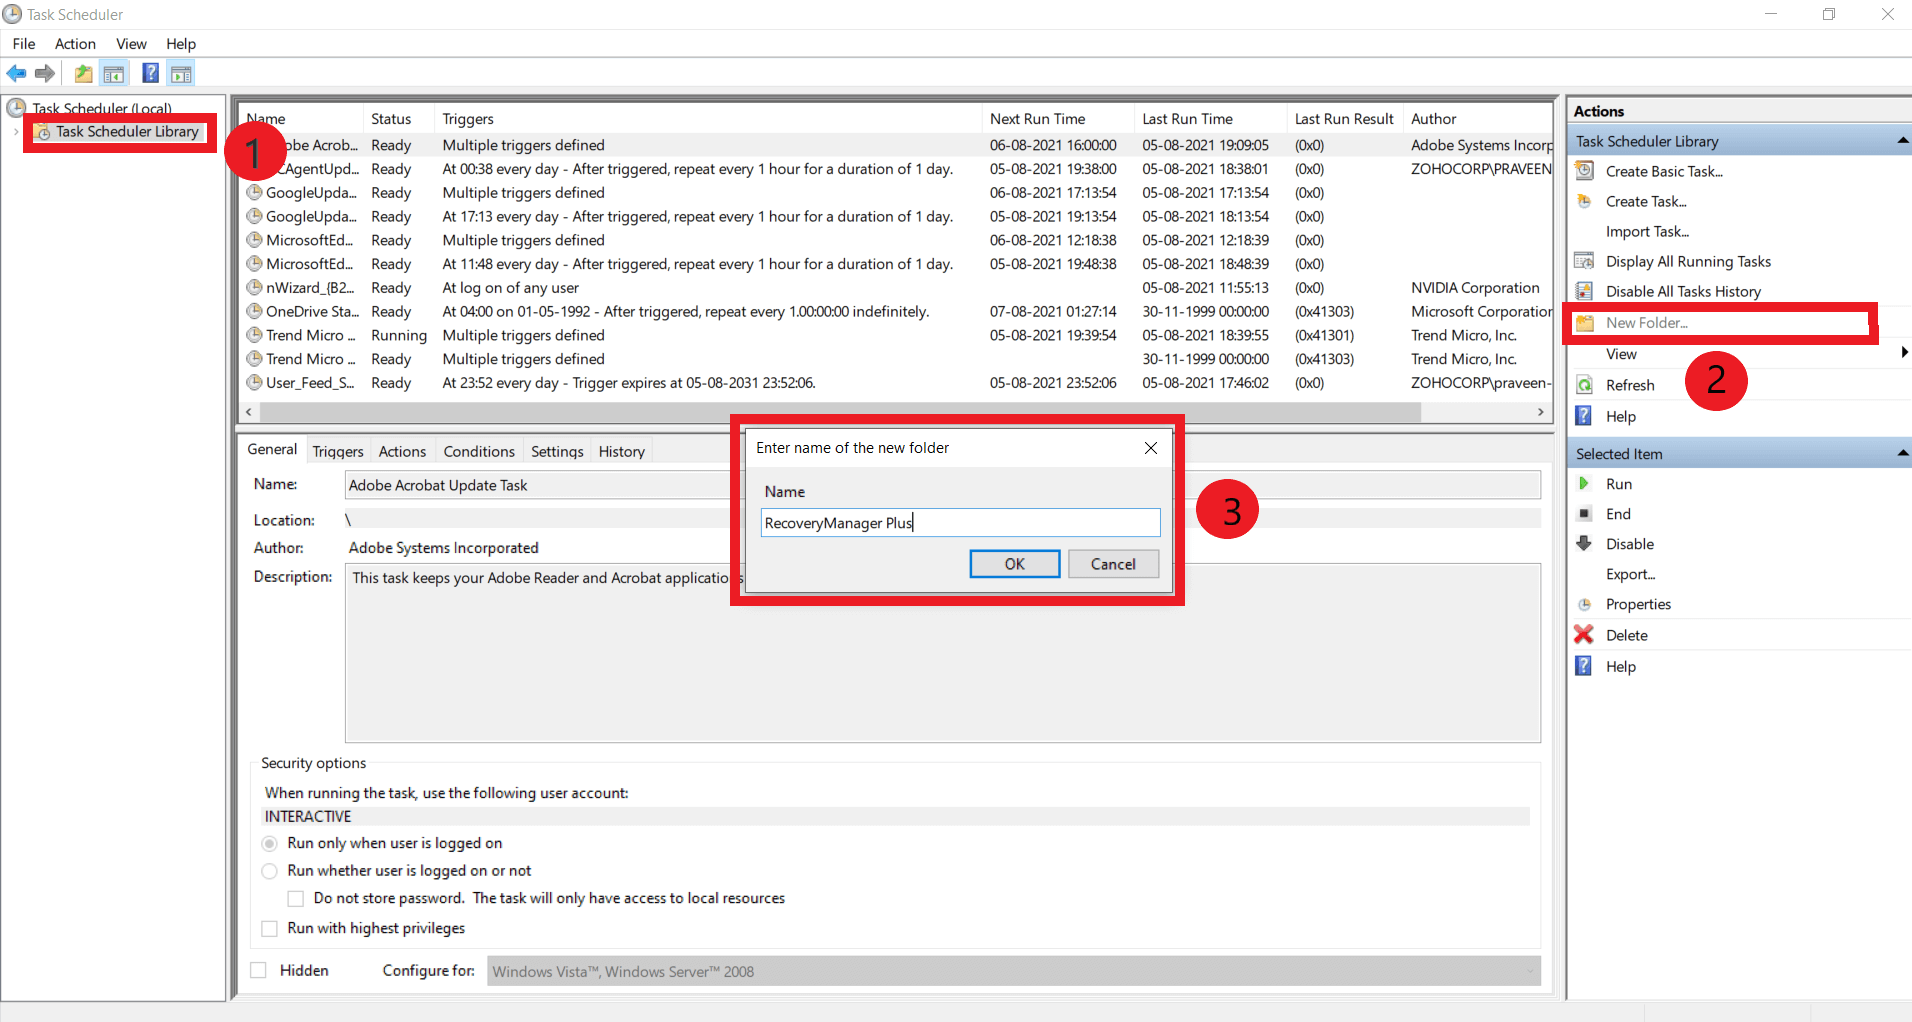Select Run whether user is logged on or not
The image size is (1912, 1022).
tap(269, 871)
